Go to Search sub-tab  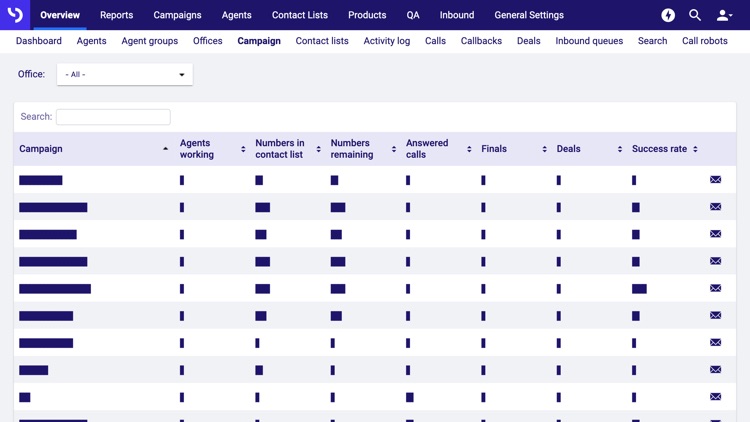pos(652,41)
